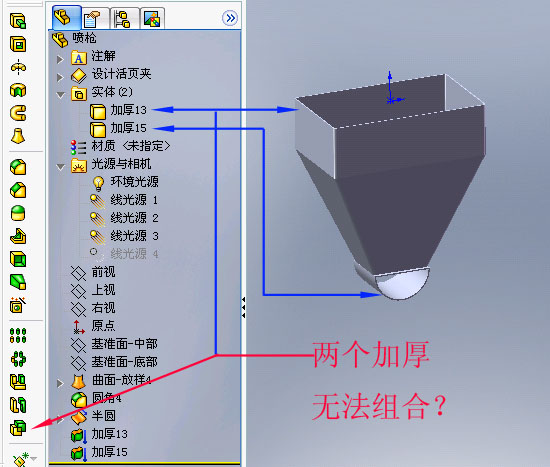Select the Rib tool
The image size is (550, 467).
click(18, 236)
